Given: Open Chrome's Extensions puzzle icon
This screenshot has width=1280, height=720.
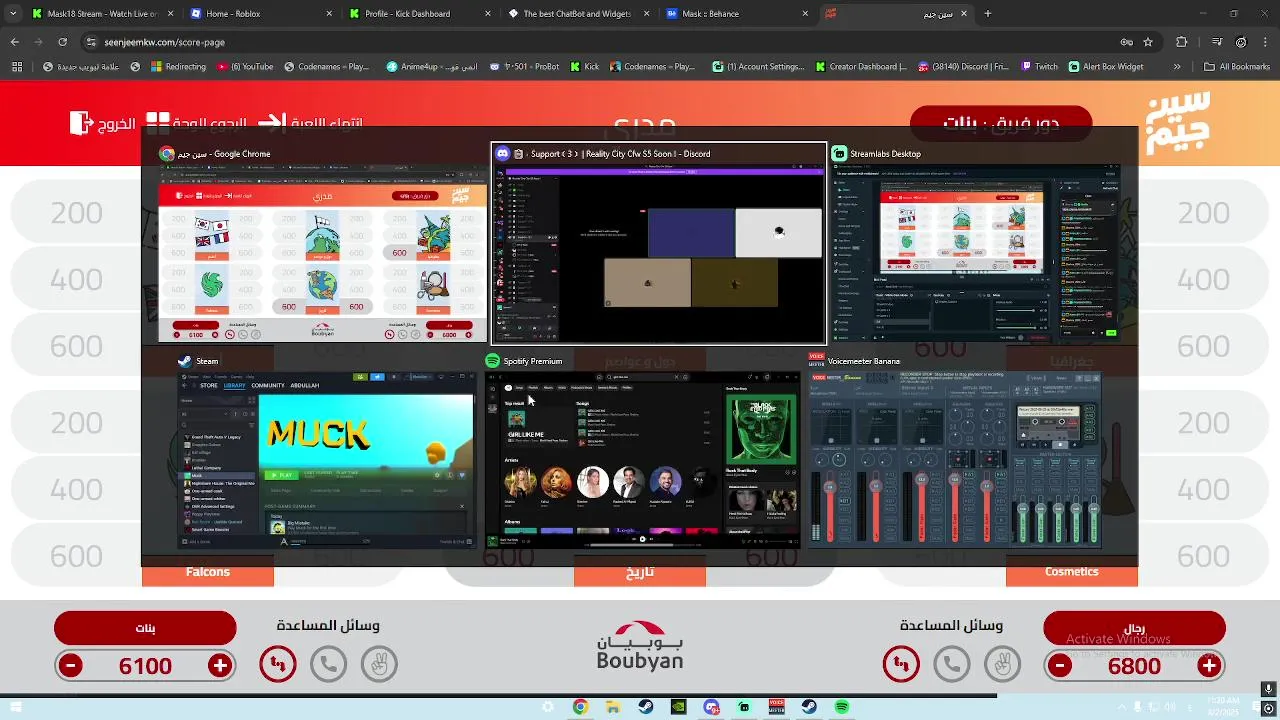Looking at the screenshot, I should point(1182,42).
